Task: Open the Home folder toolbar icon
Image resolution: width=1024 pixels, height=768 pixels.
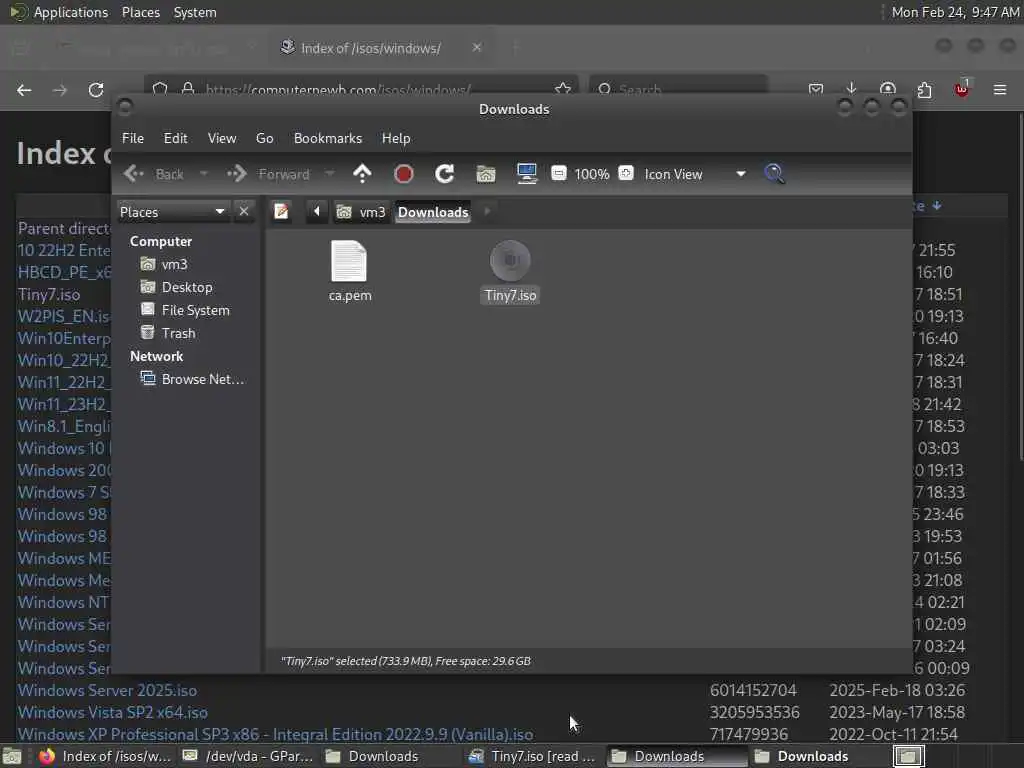Action: [486, 174]
